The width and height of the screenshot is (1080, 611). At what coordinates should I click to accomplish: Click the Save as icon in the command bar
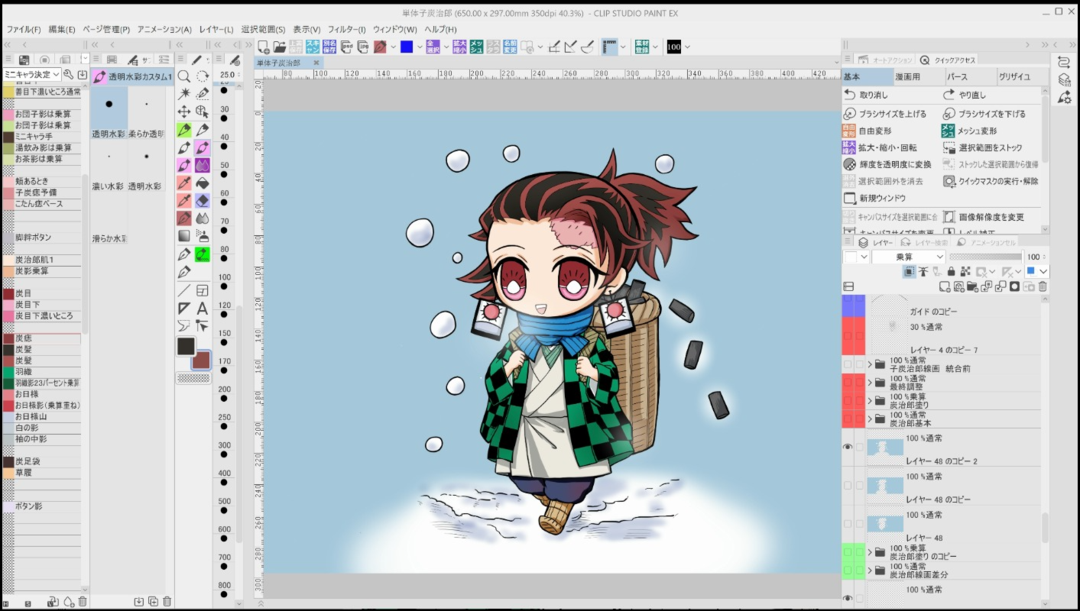click(x=329, y=47)
